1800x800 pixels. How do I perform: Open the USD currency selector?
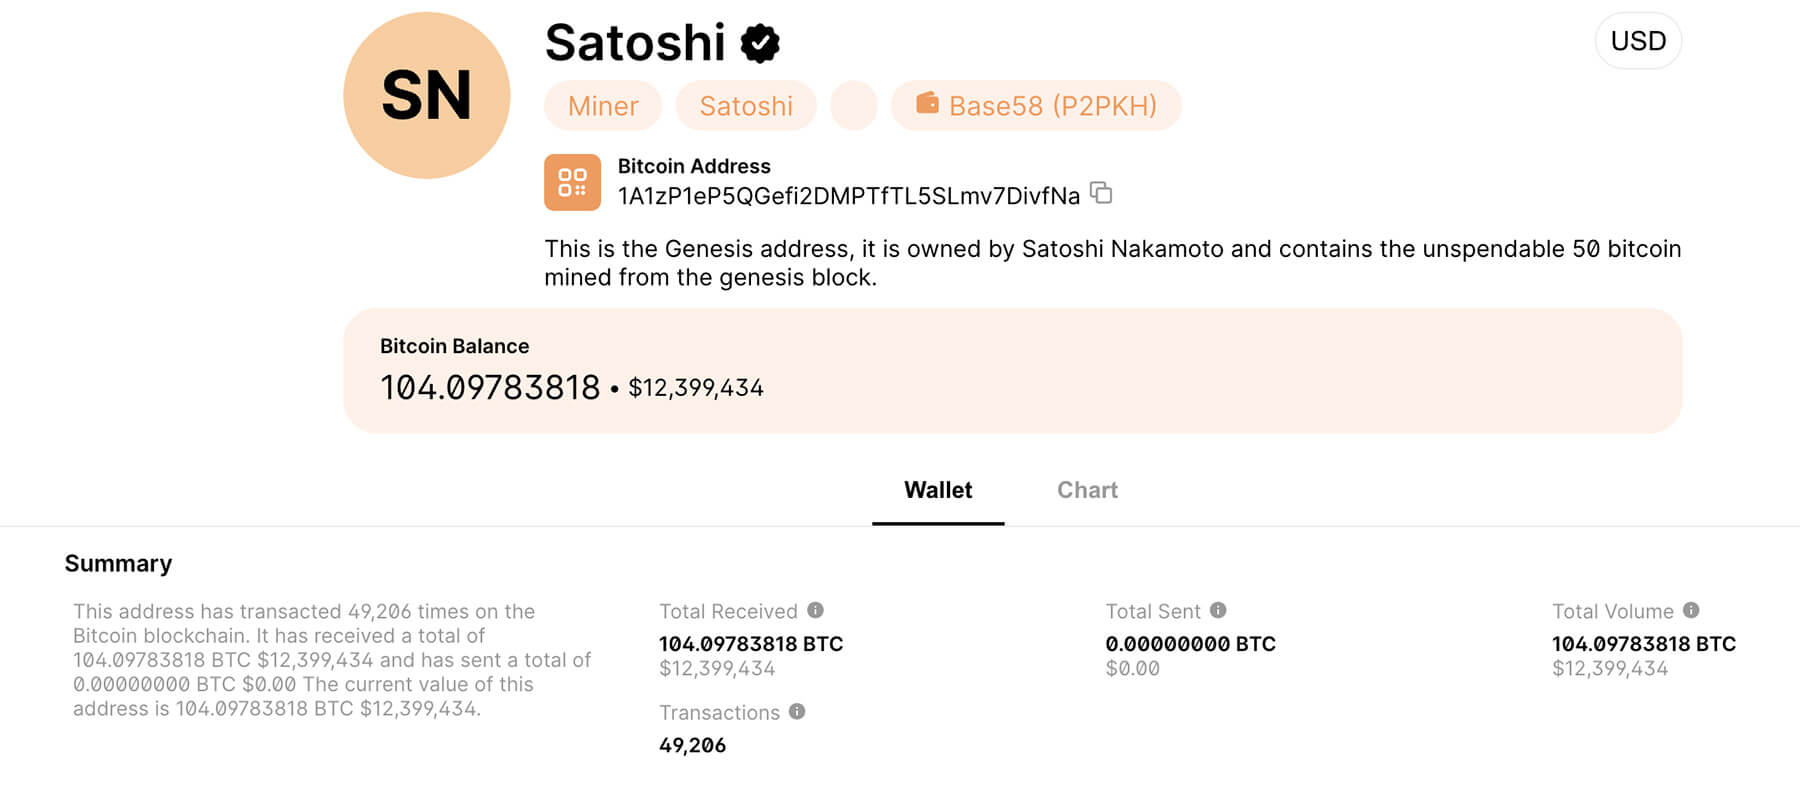tap(1638, 41)
